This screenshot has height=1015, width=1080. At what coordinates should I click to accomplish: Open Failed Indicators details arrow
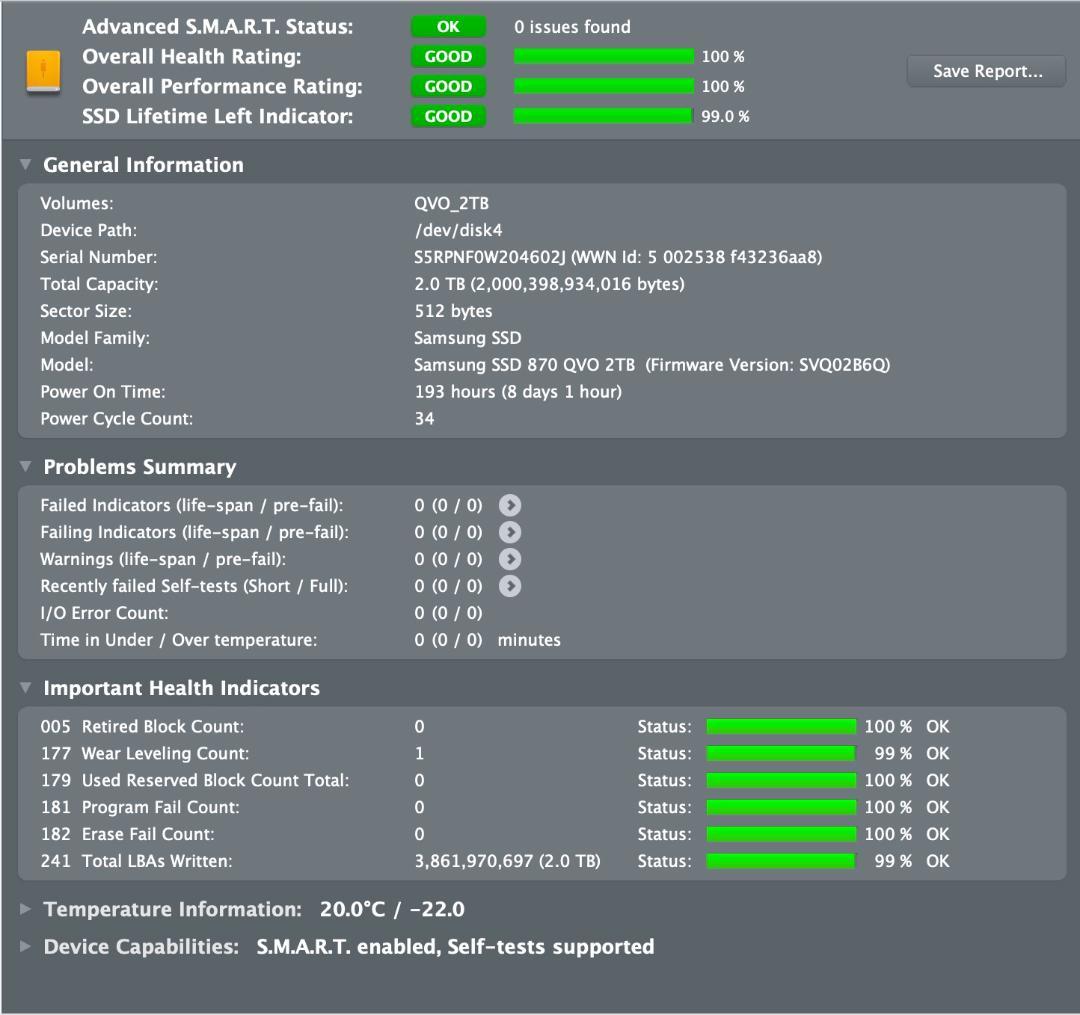510,505
